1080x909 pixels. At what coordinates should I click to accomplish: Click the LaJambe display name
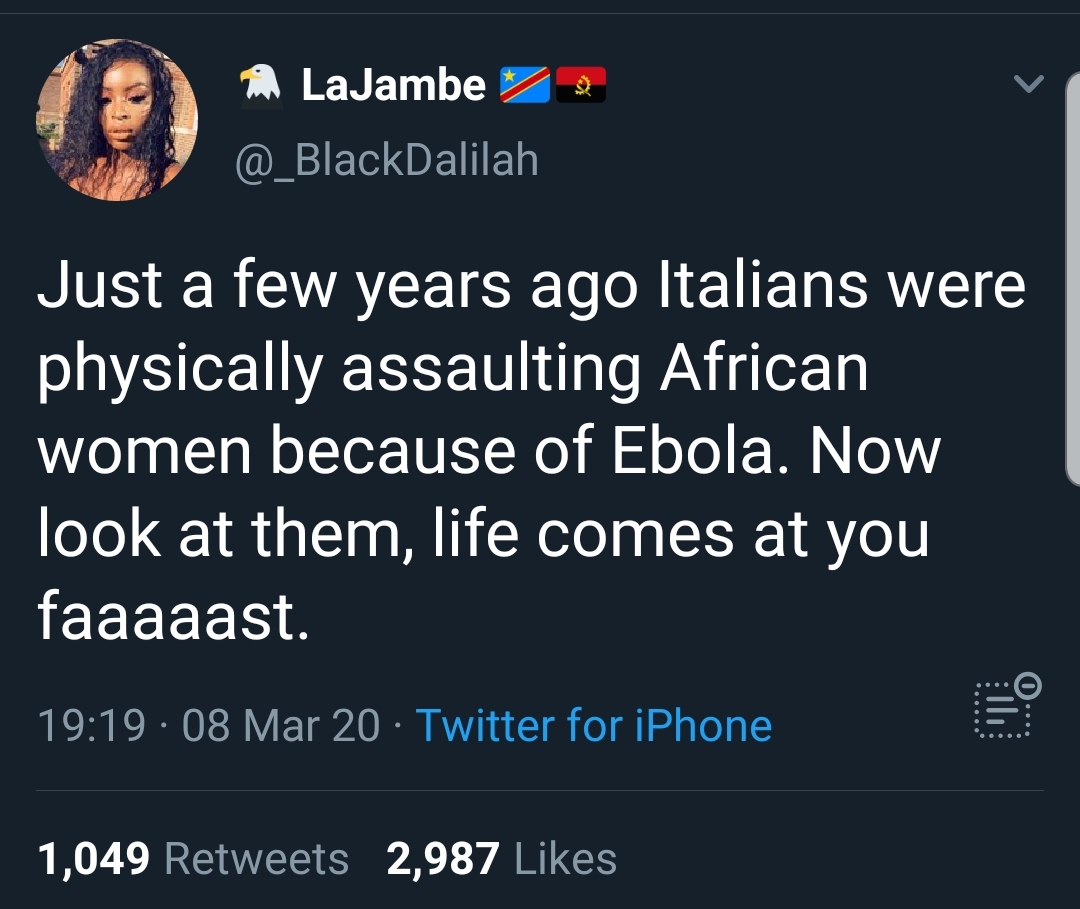point(393,85)
